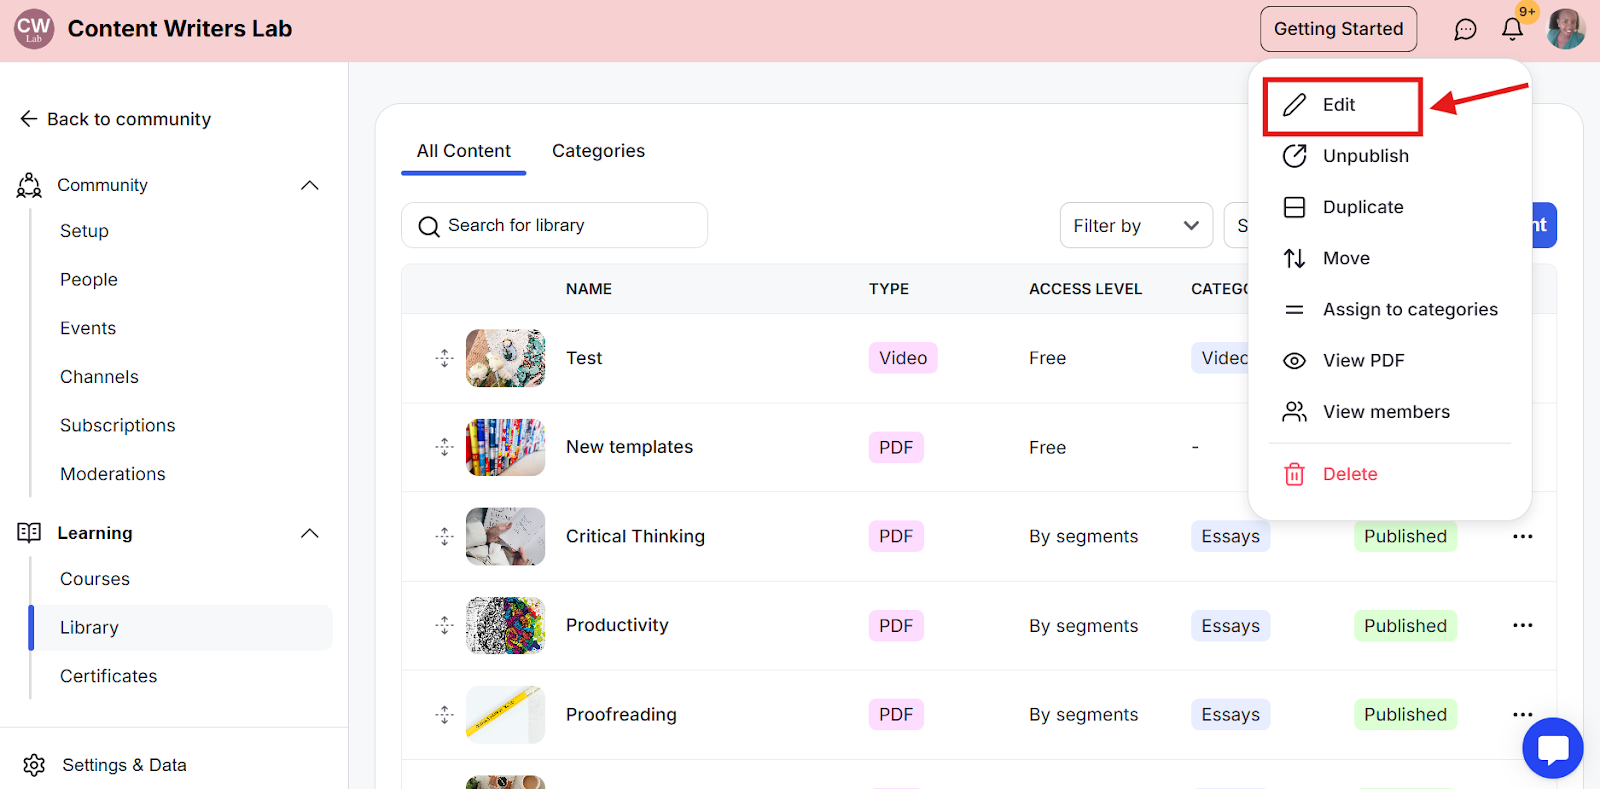1600x789 pixels.
Task: Collapse the Learning sidebar section
Action: coord(310,533)
